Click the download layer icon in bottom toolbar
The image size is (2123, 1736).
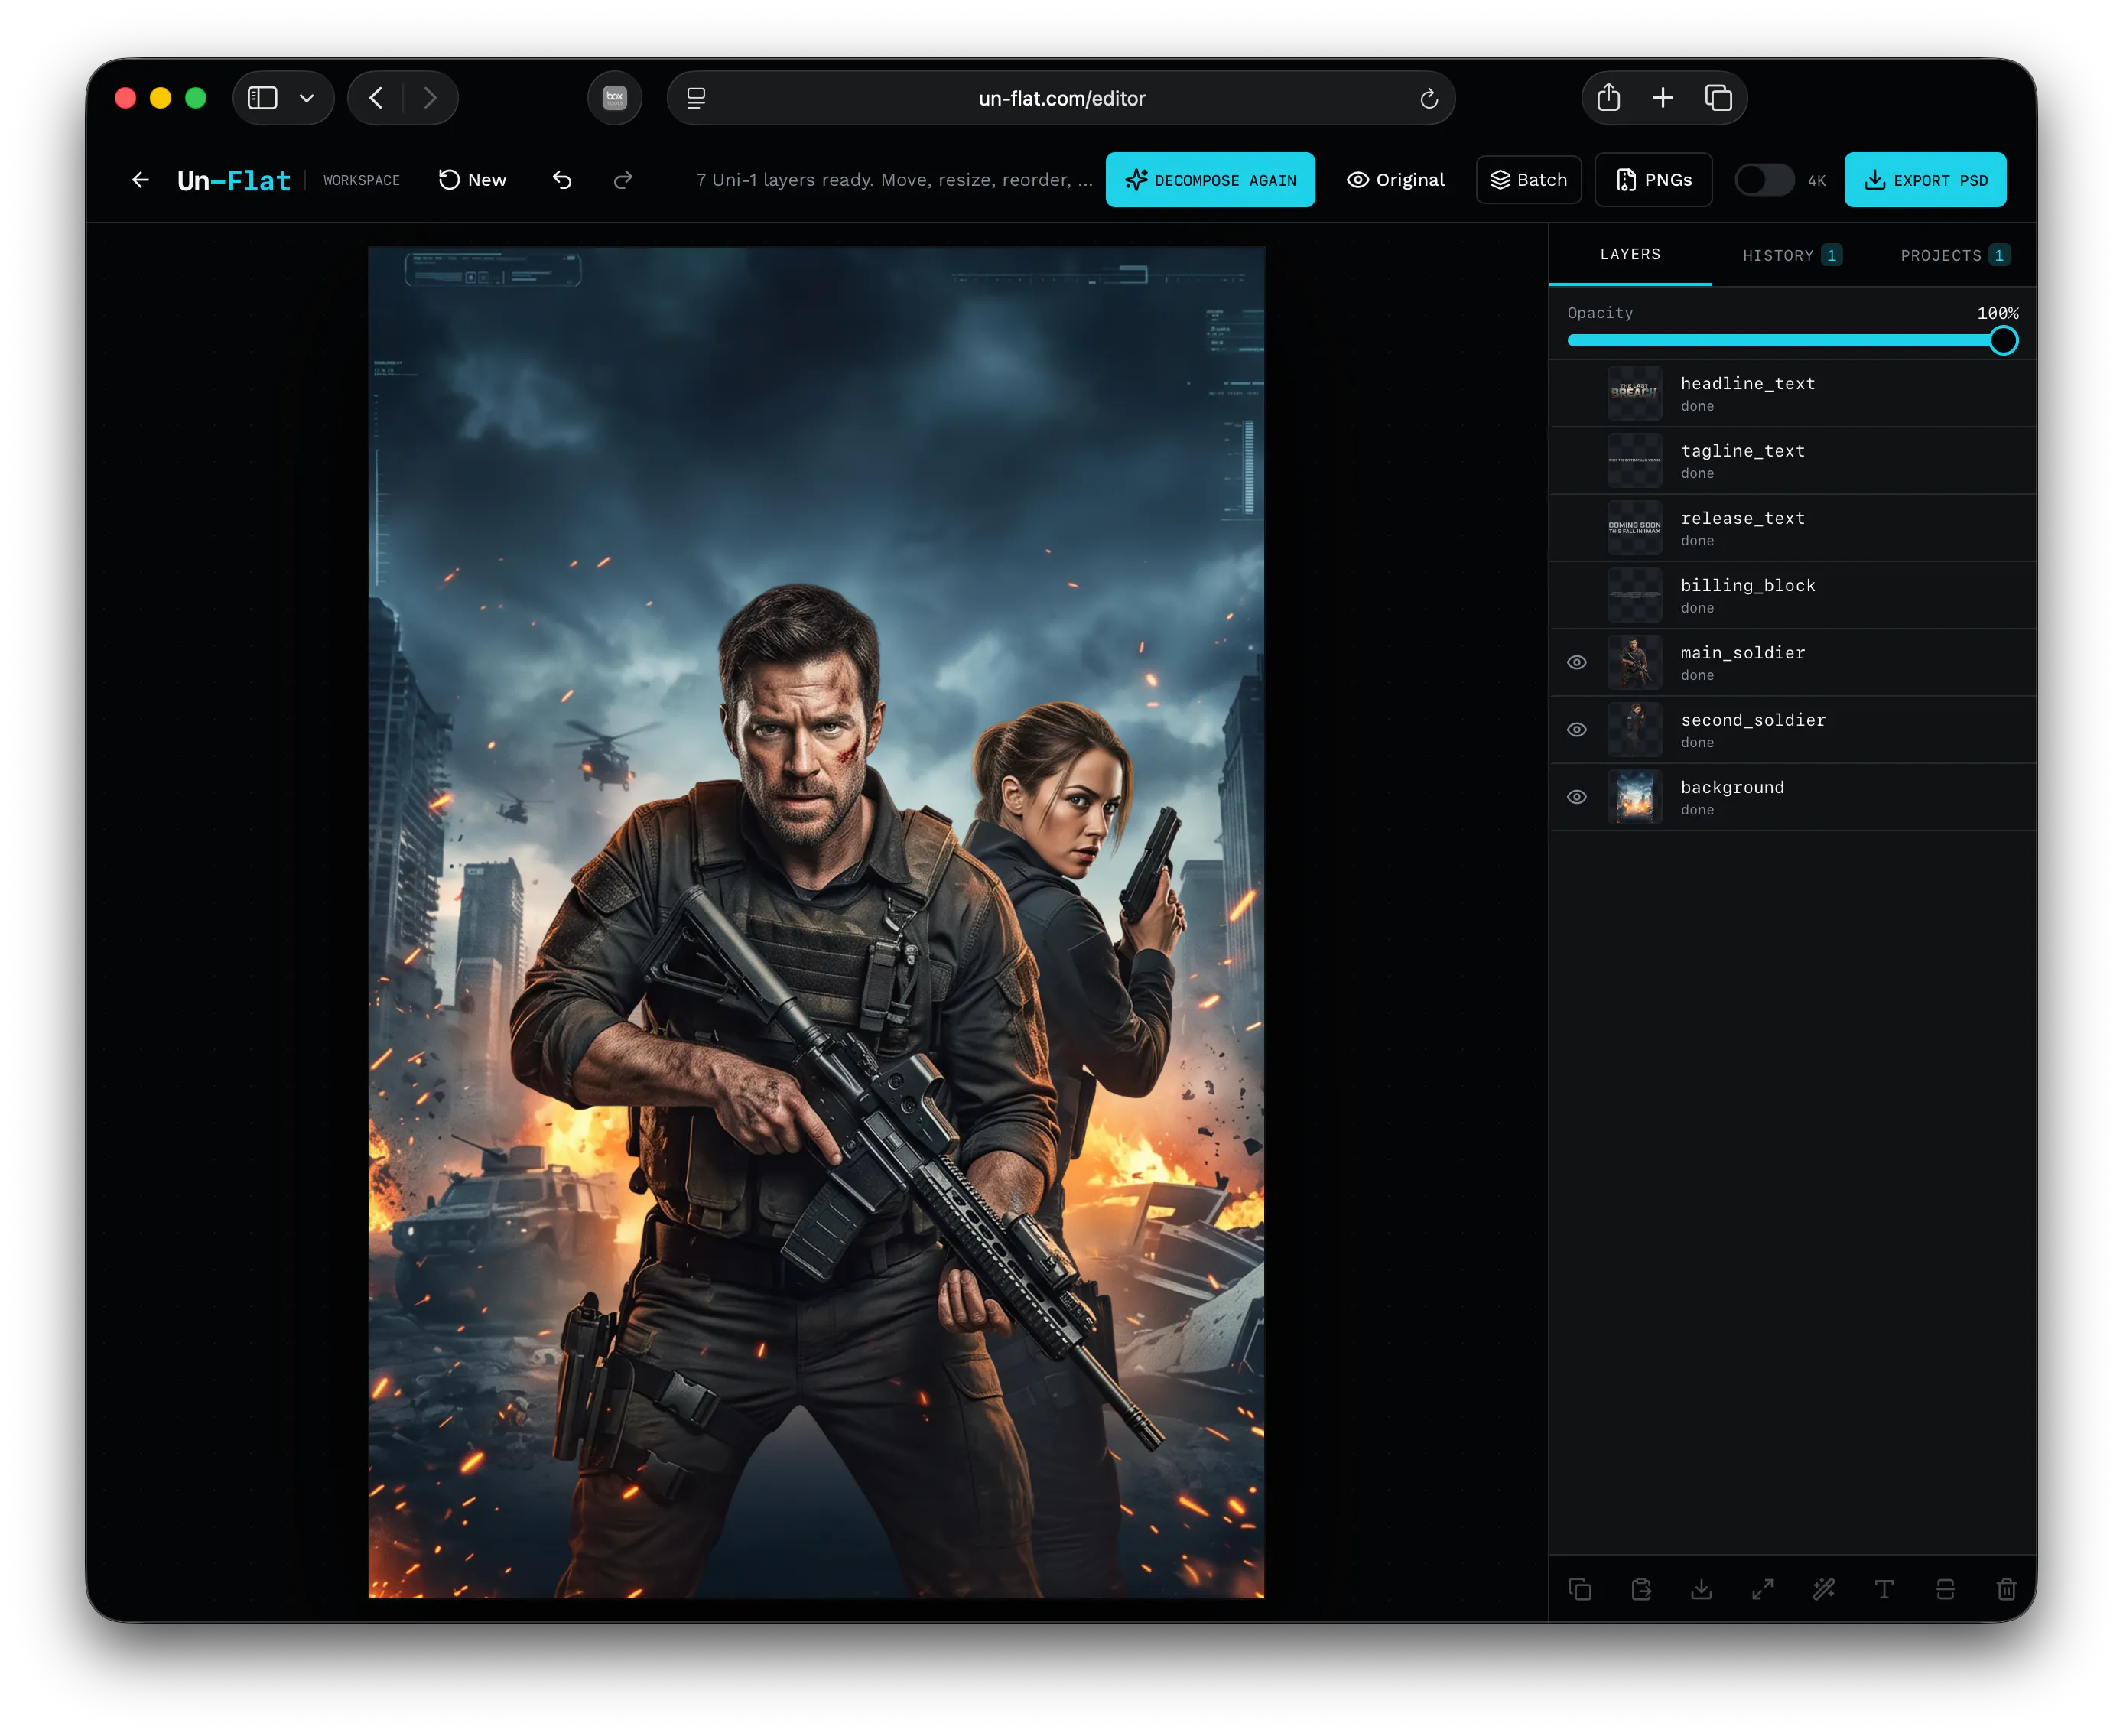pos(1701,1589)
